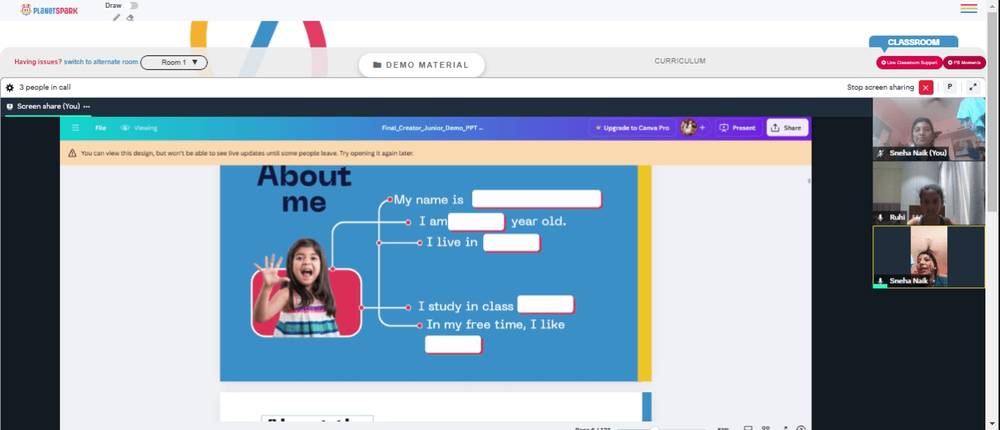Click the red stop screen sharing X
The height and width of the screenshot is (430, 1000).
pyautogui.click(x=926, y=87)
